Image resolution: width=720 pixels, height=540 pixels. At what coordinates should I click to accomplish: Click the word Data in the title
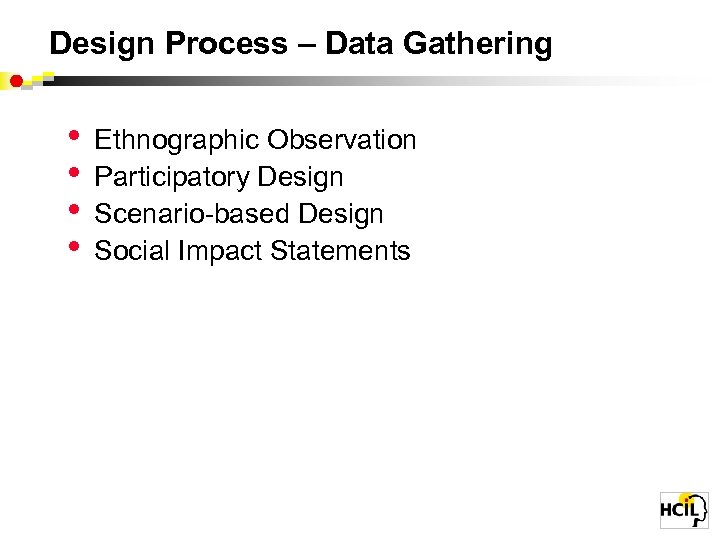pos(357,44)
